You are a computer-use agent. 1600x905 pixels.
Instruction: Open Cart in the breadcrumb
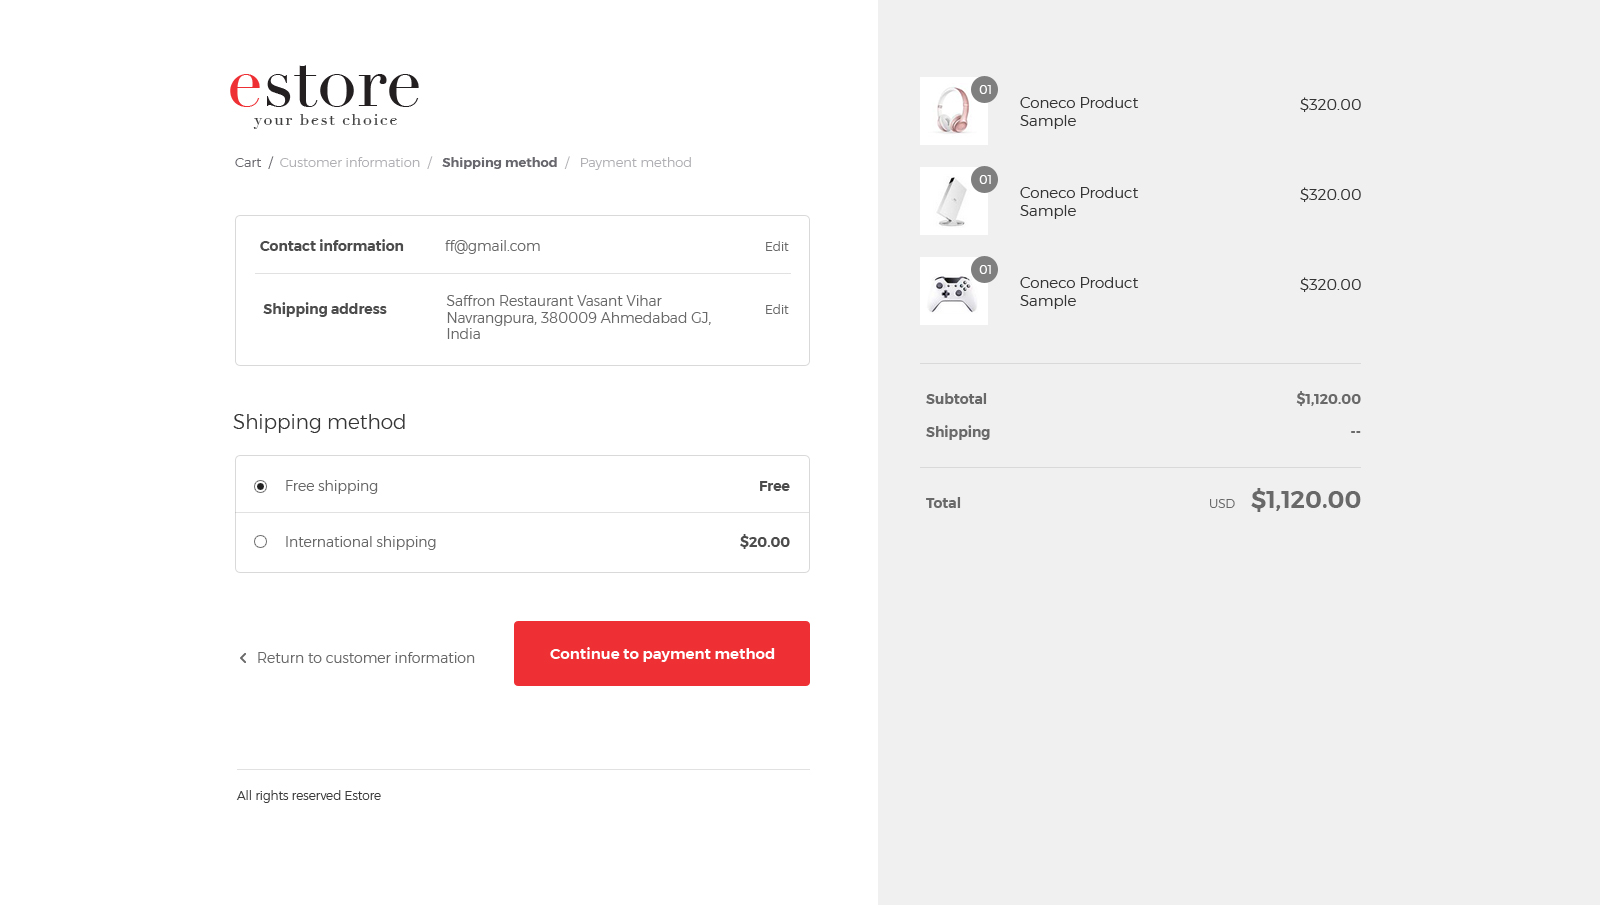point(248,163)
